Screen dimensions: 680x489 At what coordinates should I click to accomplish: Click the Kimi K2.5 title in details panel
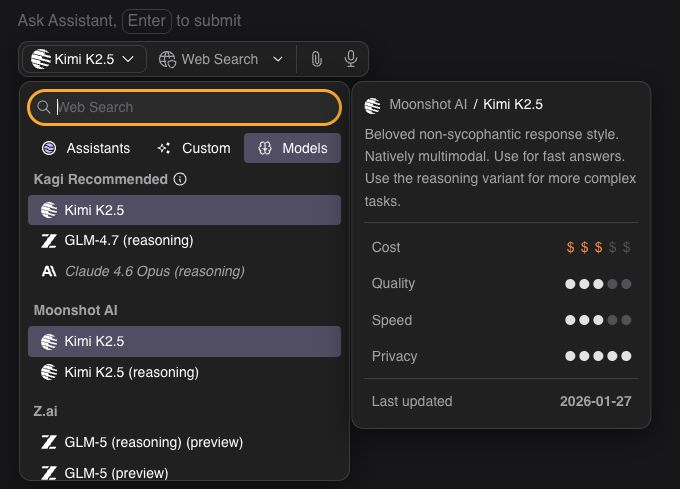[x=513, y=104]
